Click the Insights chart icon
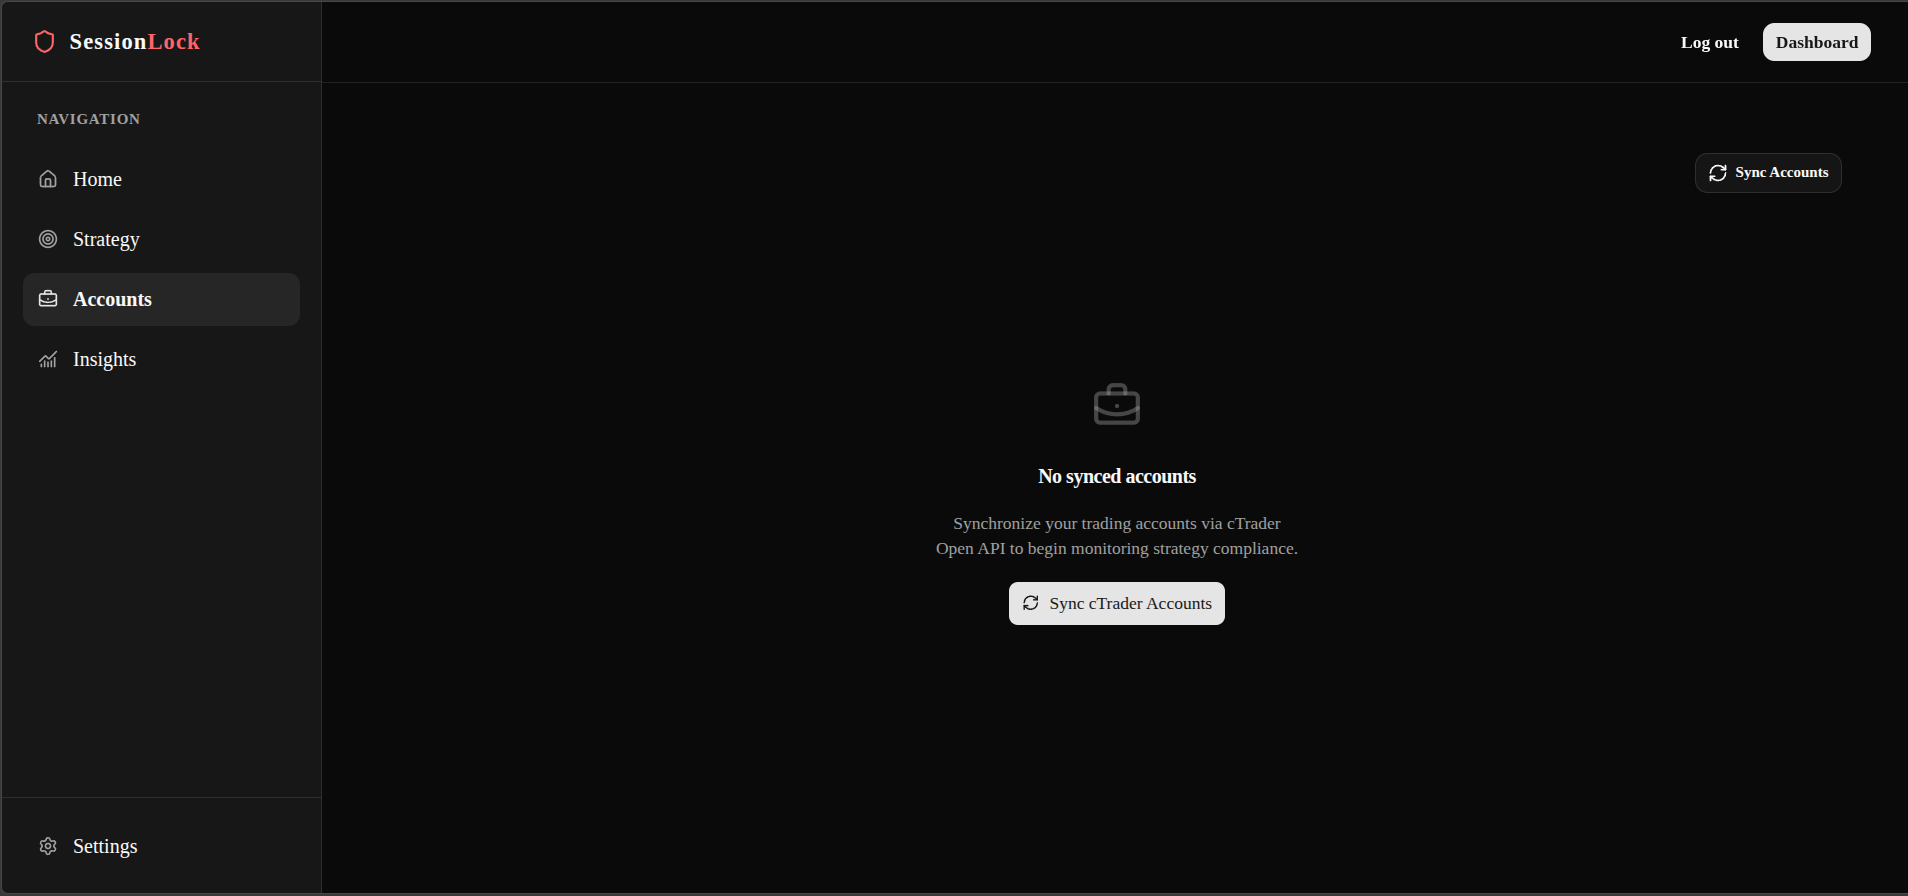The height and width of the screenshot is (896, 1908). tap(48, 359)
